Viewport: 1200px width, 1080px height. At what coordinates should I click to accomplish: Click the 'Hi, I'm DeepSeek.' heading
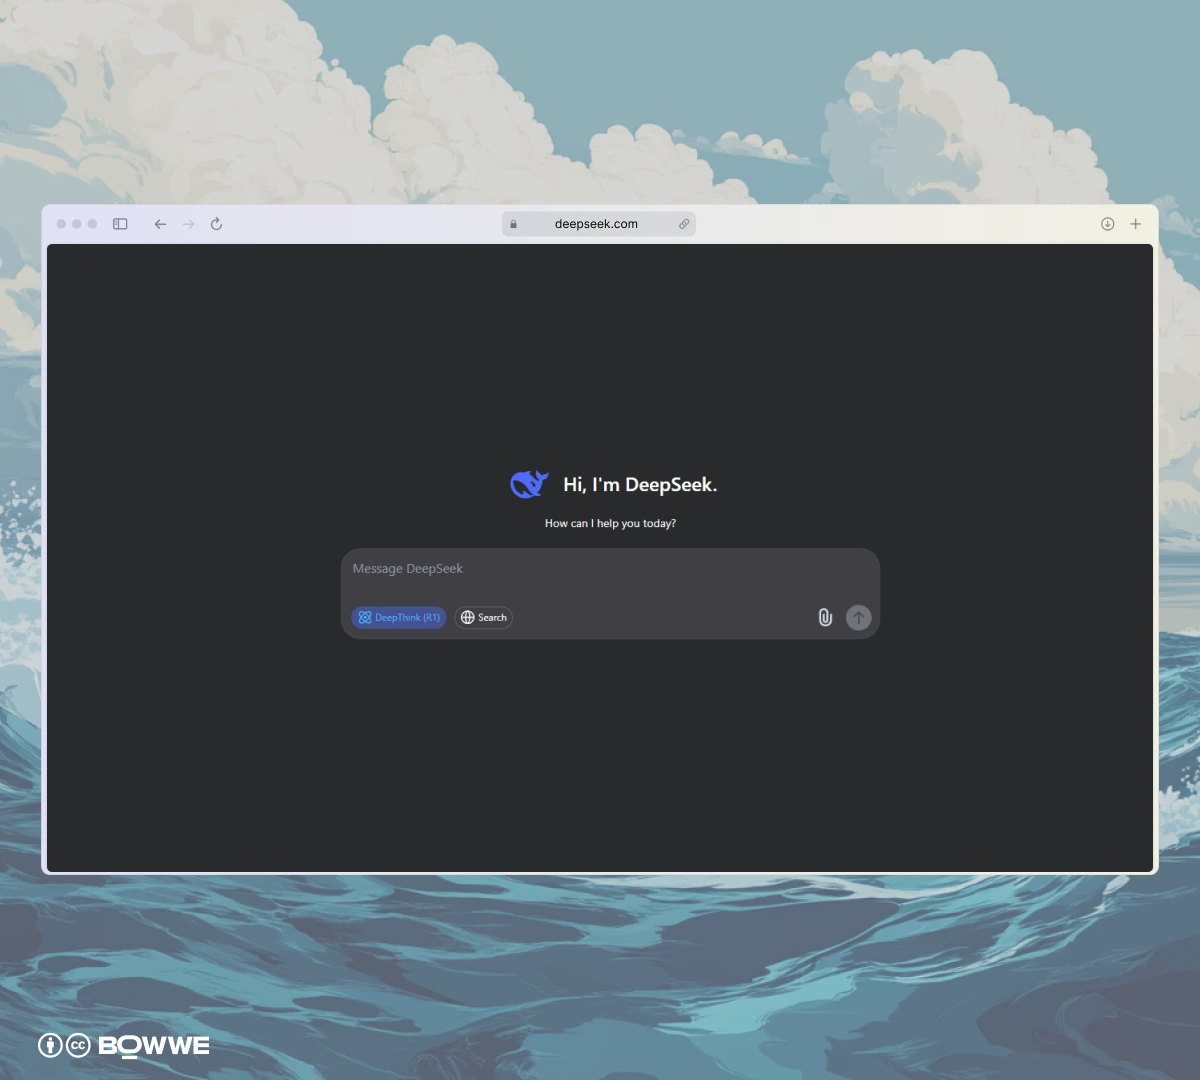click(x=640, y=485)
